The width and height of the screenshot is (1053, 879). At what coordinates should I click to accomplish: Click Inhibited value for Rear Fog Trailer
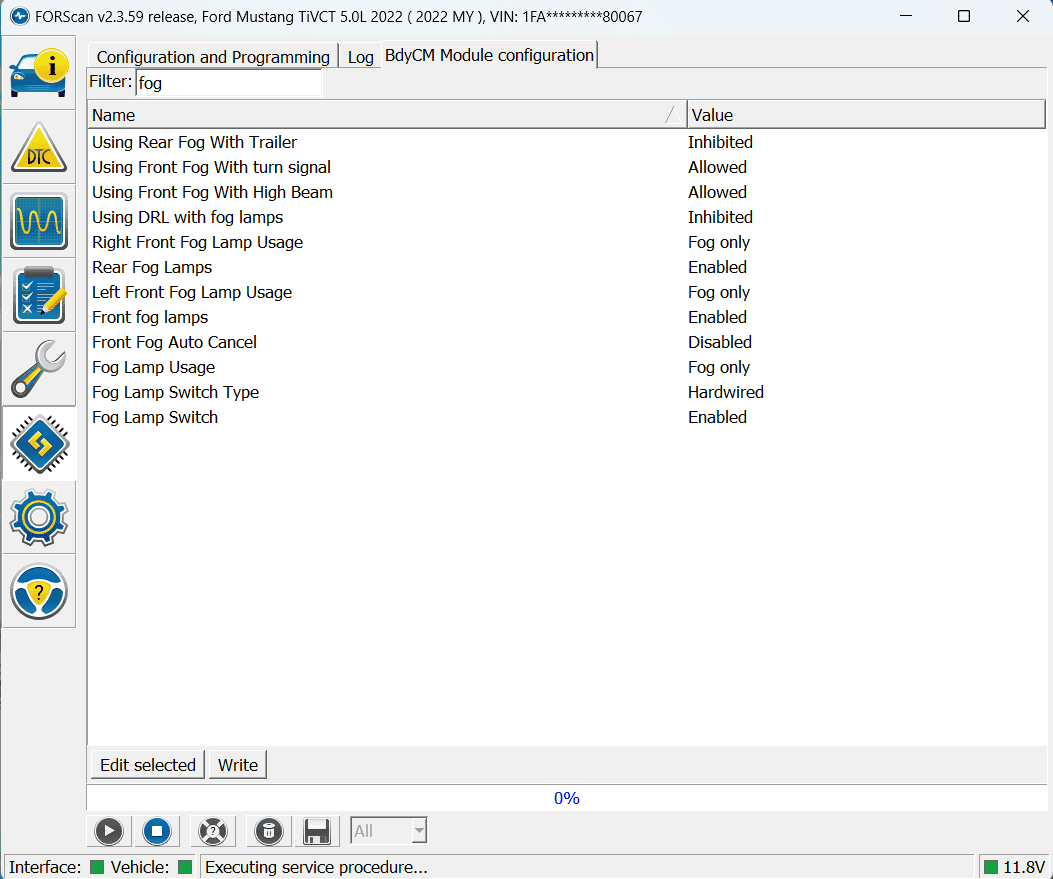click(720, 142)
